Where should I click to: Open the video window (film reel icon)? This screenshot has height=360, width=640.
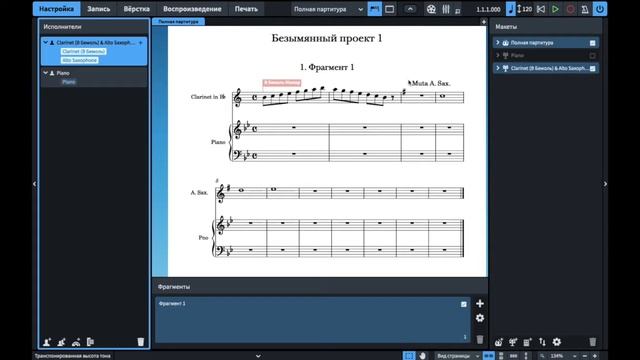click(431, 9)
